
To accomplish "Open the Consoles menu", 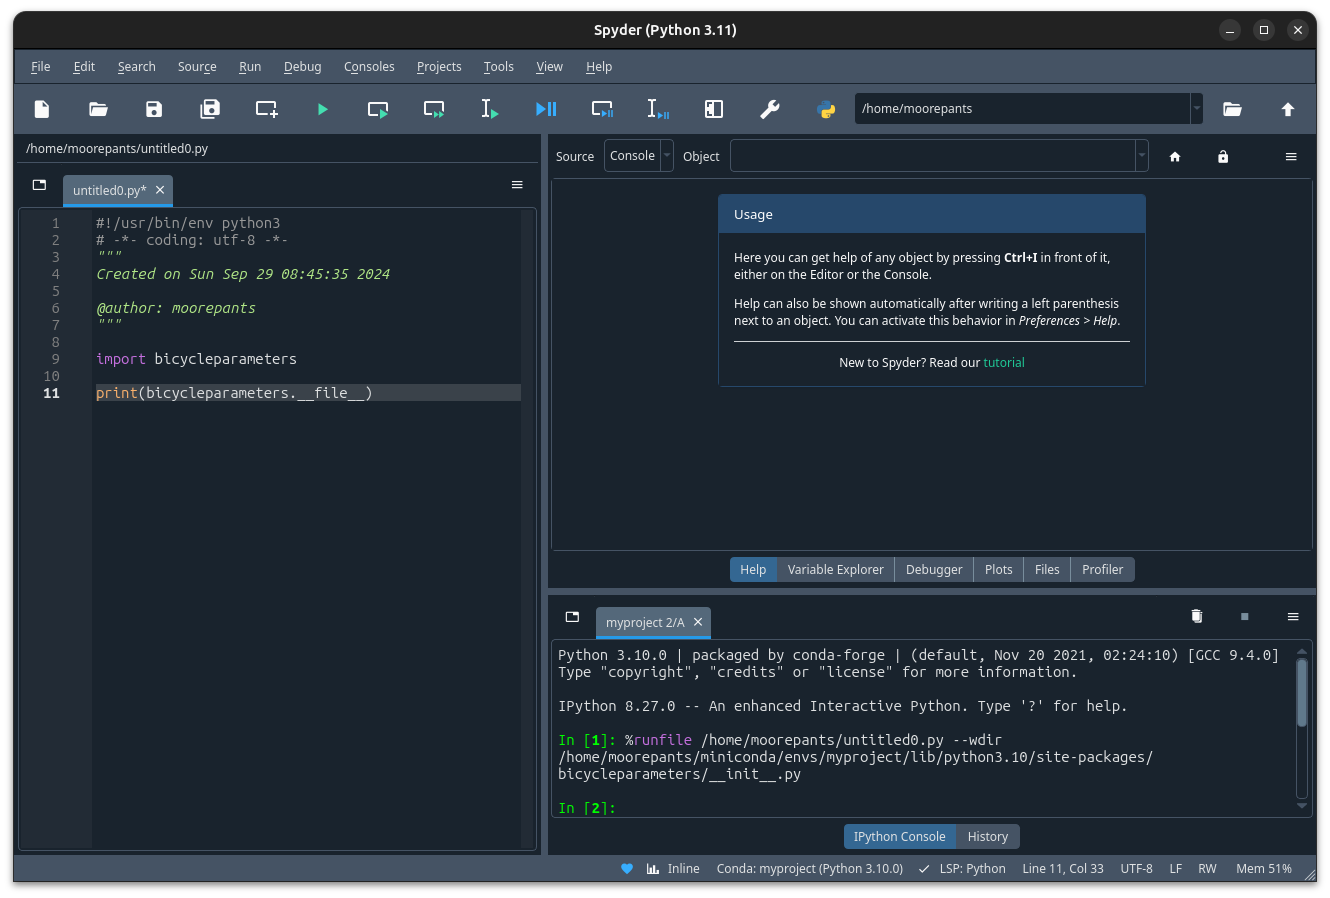I will (369, 67).
